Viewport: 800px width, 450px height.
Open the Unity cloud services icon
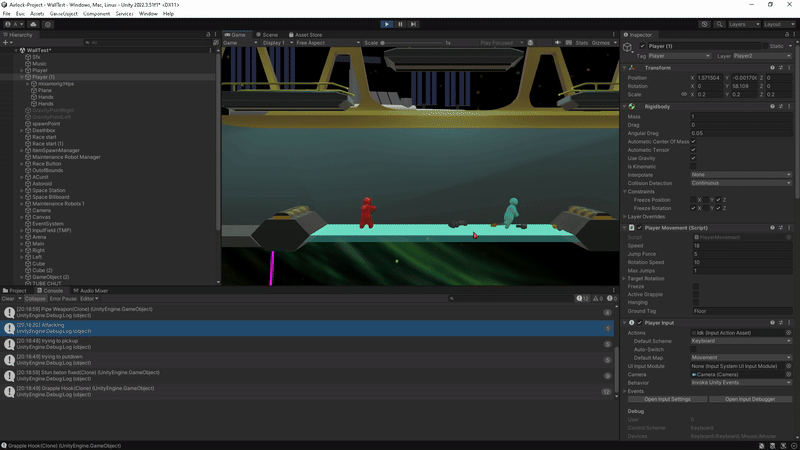[x=34, y=24]
